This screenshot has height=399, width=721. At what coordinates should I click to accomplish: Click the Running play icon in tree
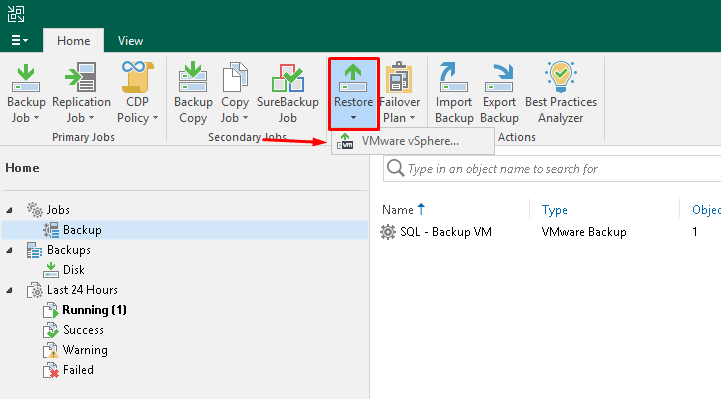point(51,310)
